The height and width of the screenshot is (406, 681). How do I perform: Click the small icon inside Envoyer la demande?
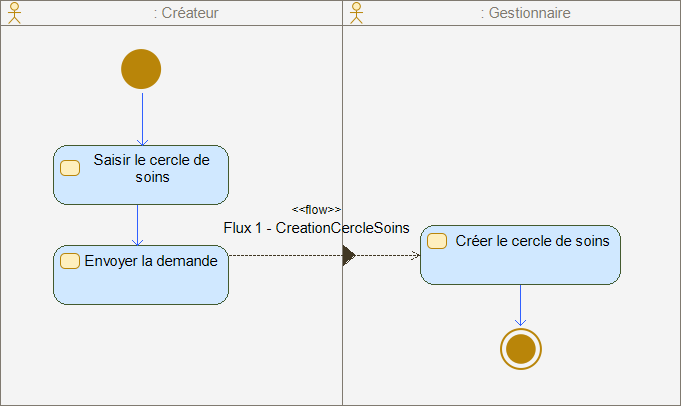69,261
